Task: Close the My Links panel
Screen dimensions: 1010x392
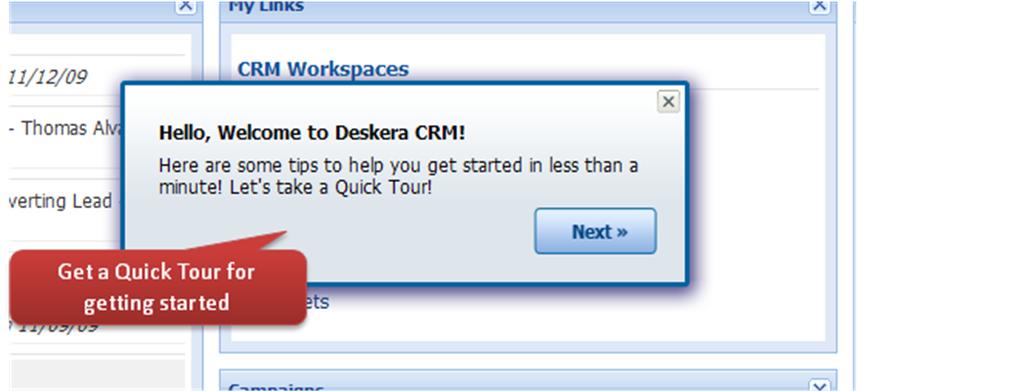Action: (x=819, y=5)
